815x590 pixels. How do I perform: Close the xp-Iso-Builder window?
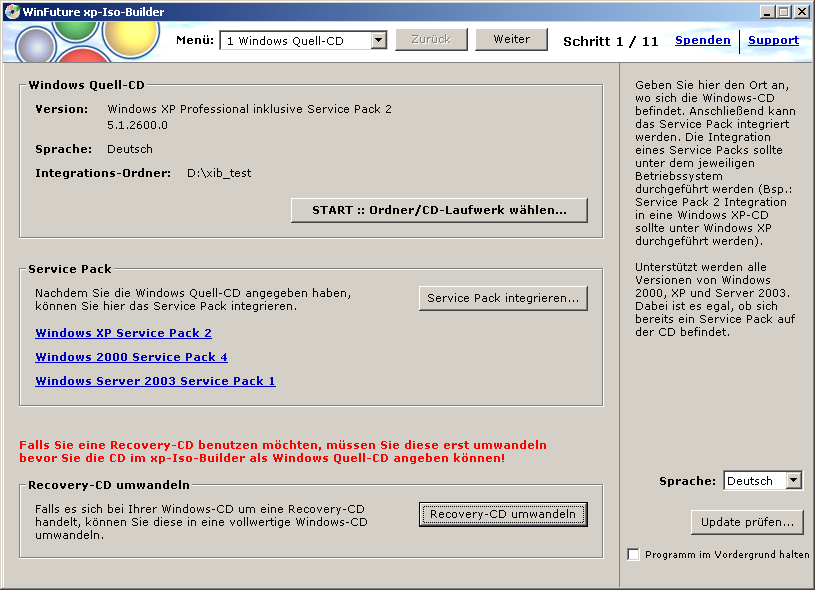pos(802,11)
